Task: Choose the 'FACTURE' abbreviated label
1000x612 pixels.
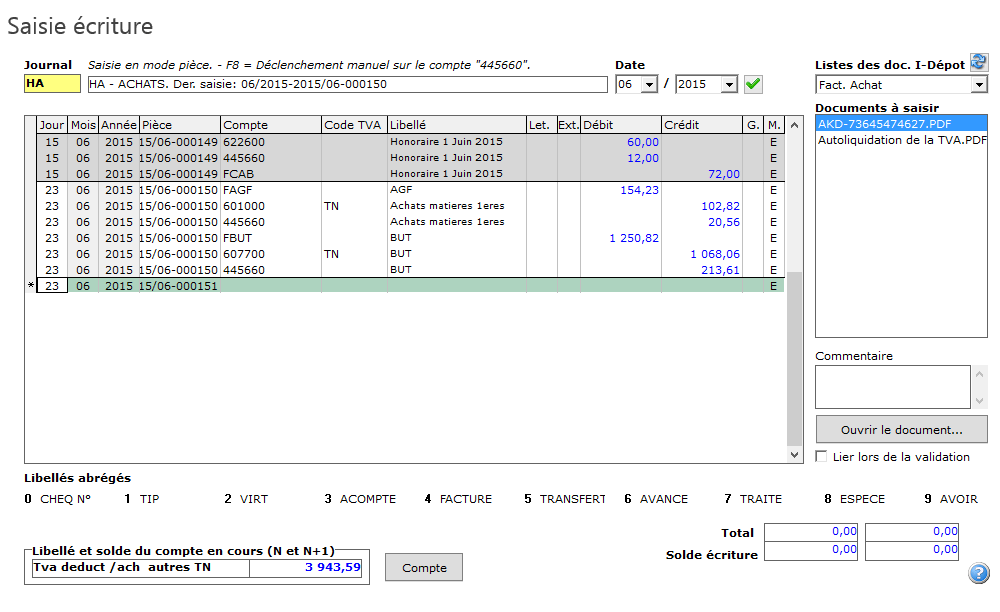Action: coord(465,499)
